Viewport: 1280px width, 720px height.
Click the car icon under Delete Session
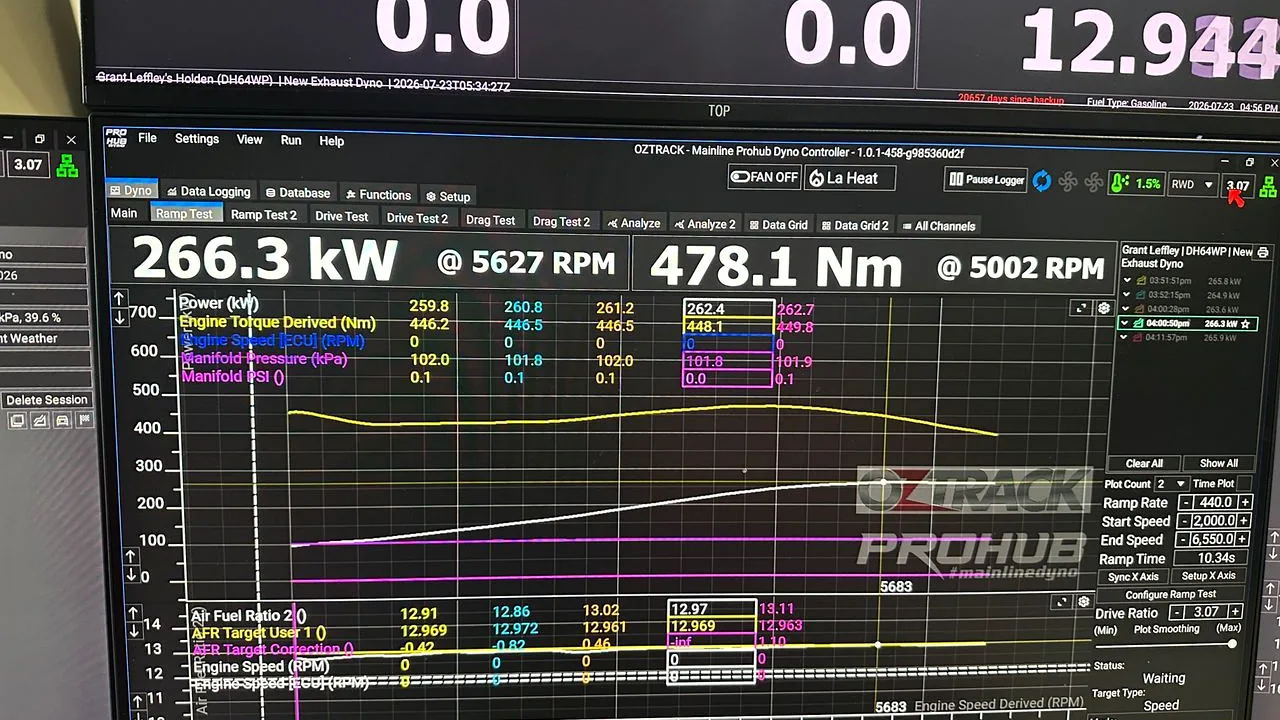coord(63,421)
